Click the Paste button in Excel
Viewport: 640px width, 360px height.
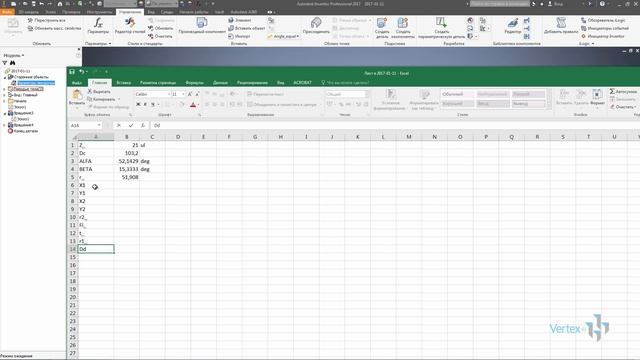[x=77, y=98]
